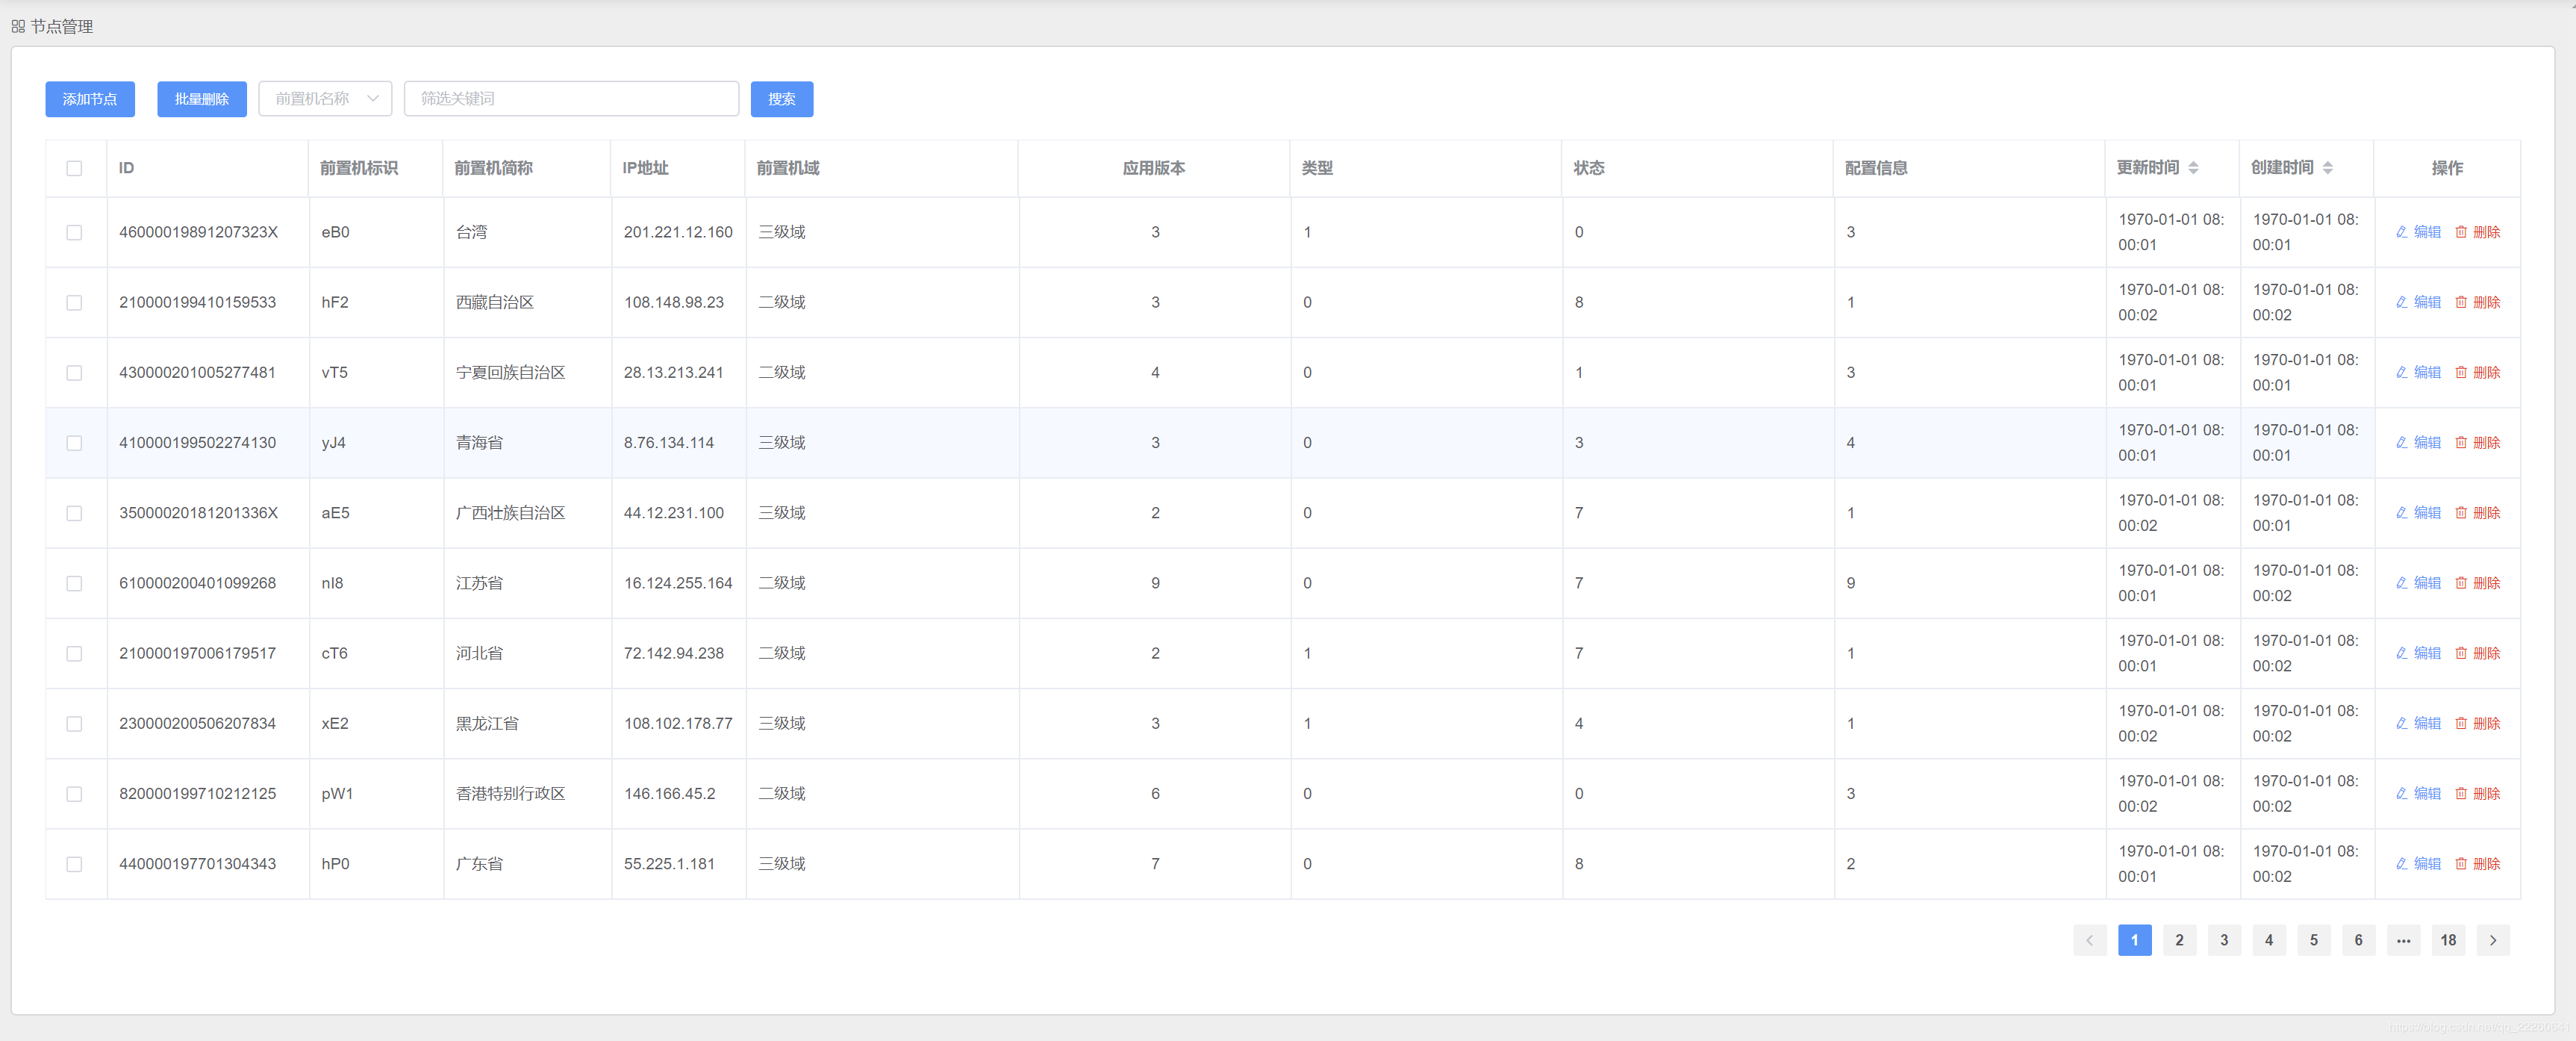
Task: Click edit pencil icon for 台湾 row
Action: click(2402, 232)
